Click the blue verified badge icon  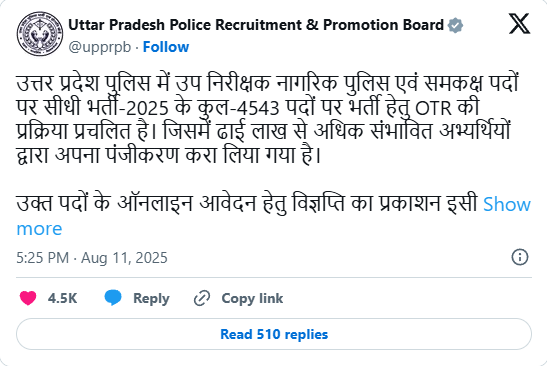point(455,25)
